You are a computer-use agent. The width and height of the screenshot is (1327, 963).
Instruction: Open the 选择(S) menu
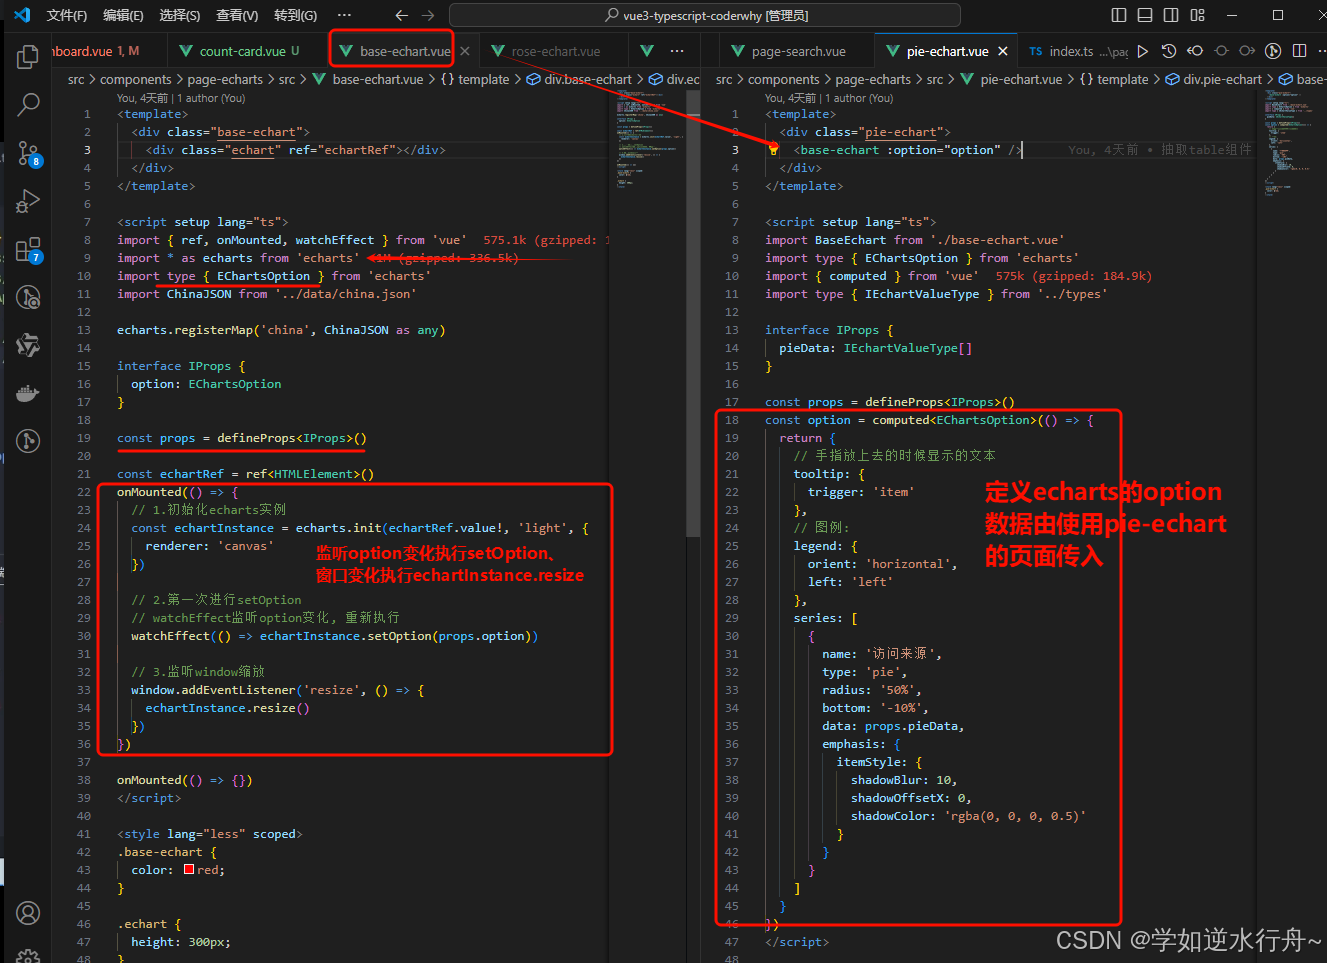pyautogui.click(x=180, y=15)
